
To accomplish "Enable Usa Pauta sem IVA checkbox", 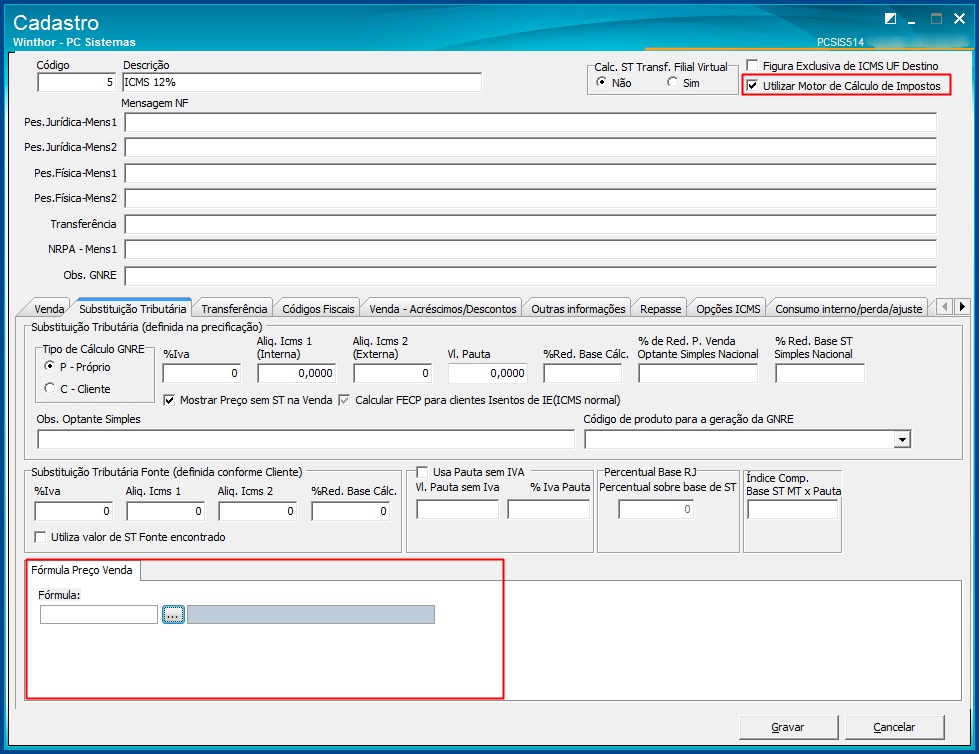I will 423,472.
